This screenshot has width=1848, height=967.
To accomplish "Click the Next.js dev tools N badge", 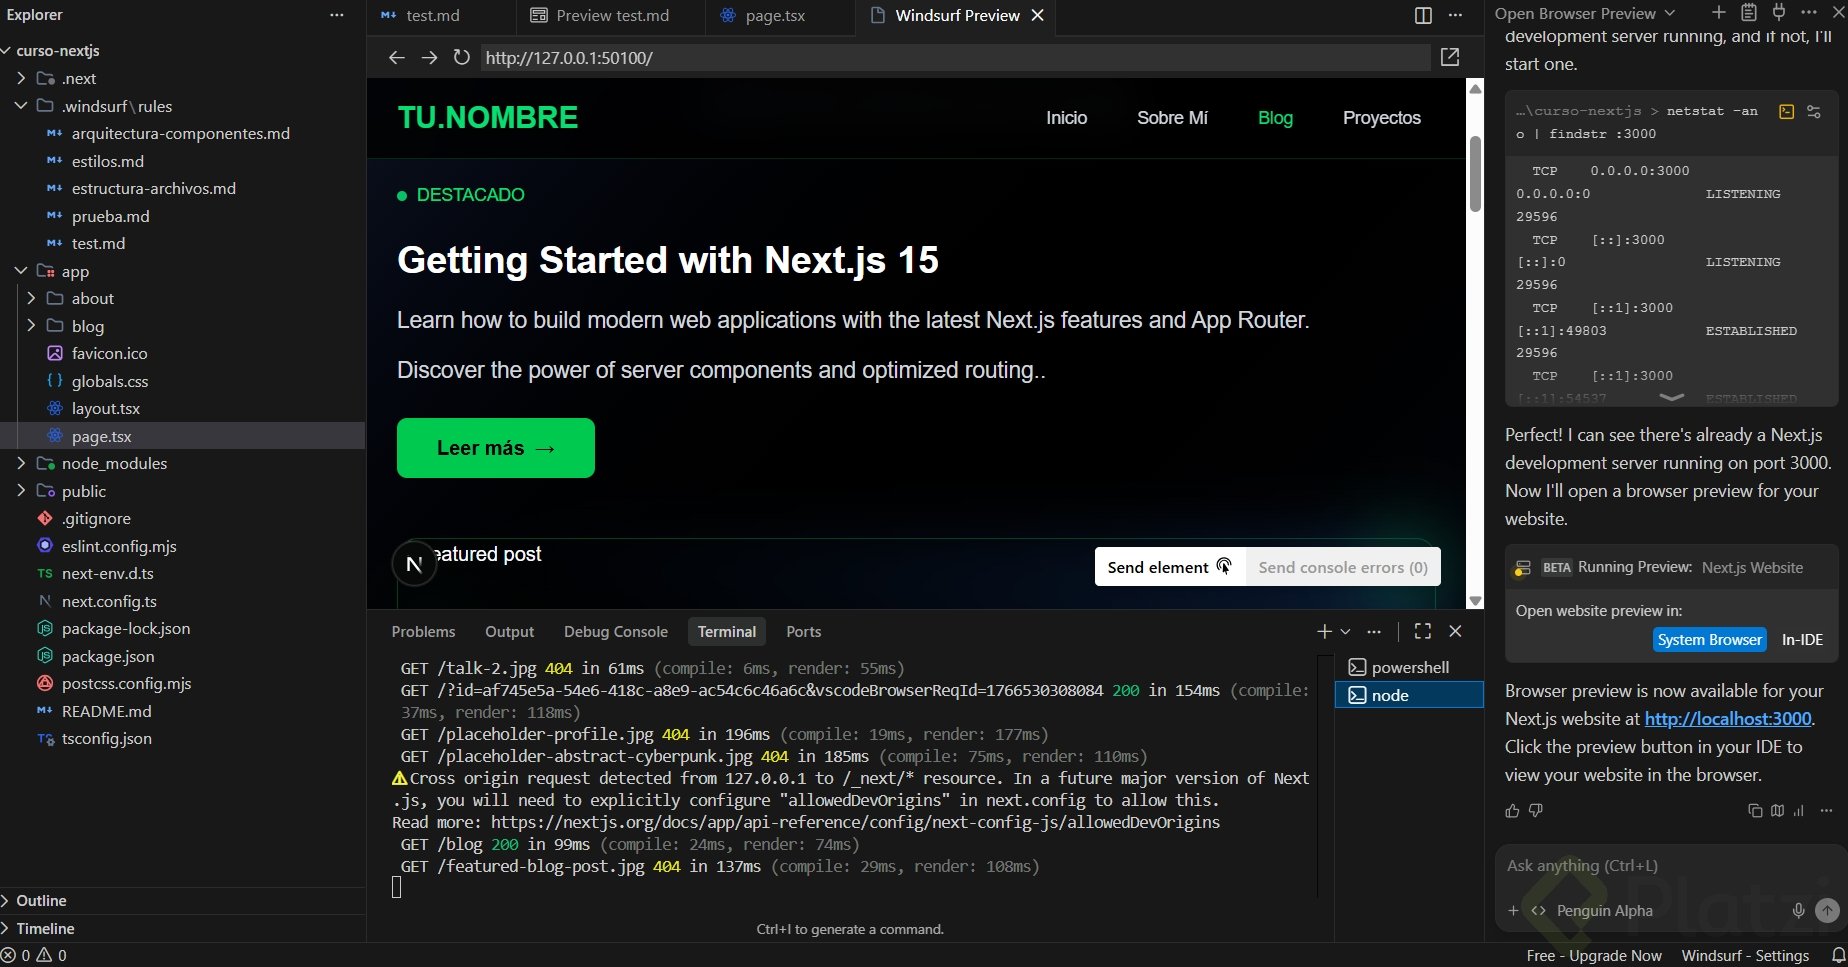I will coord(414,564).
